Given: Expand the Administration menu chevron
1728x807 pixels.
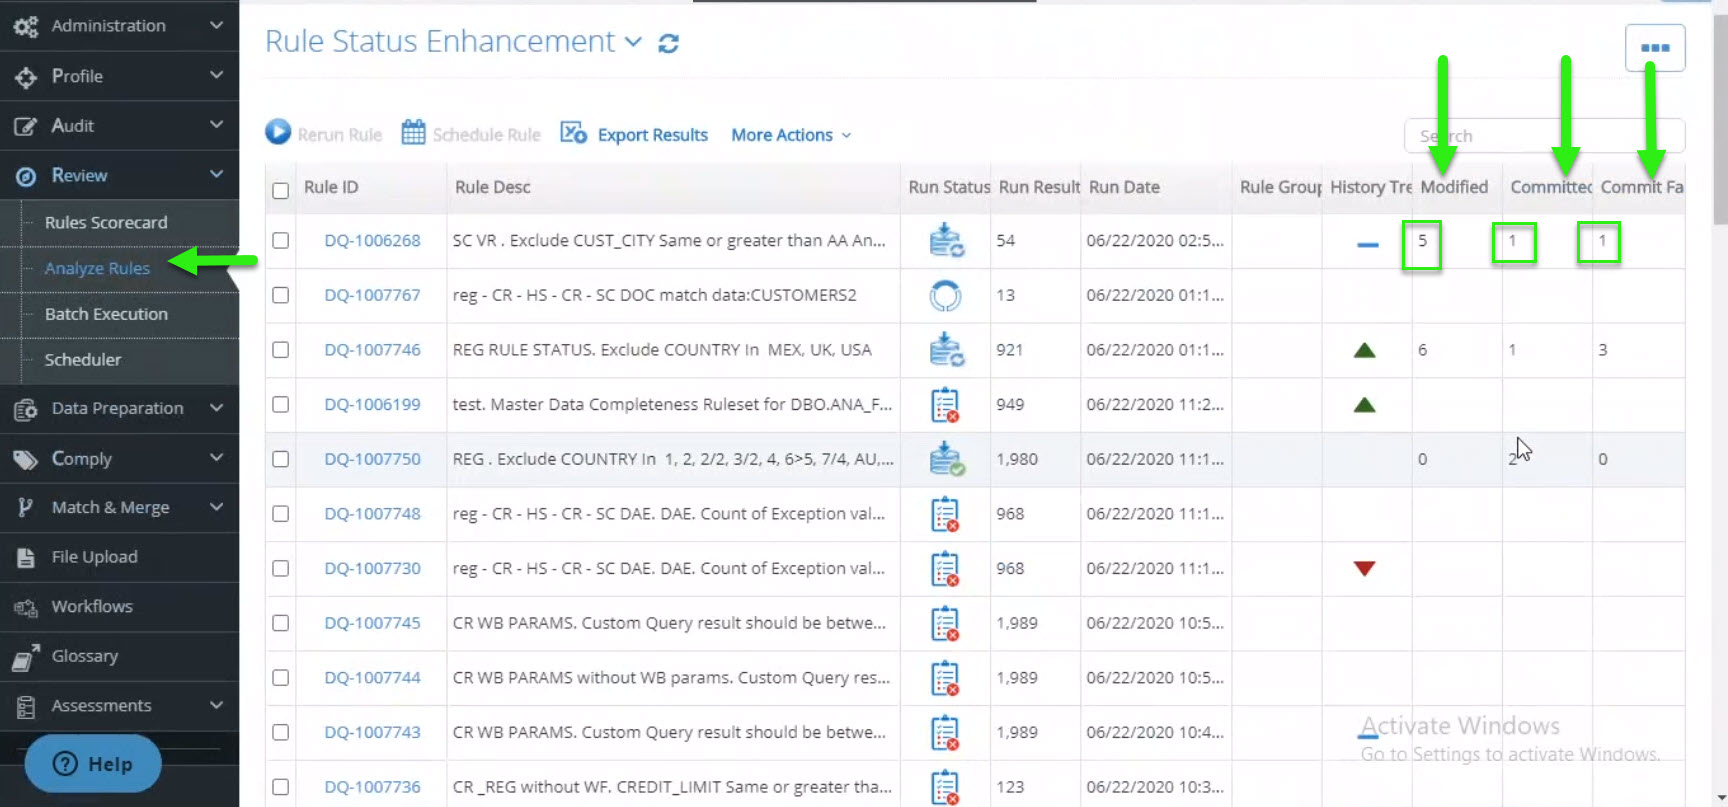Looking at the screenshot, I should [216, 24].
